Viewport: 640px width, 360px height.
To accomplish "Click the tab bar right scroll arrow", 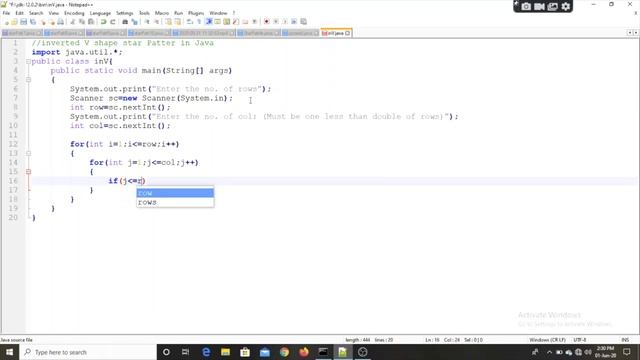I will coord(636,33).
